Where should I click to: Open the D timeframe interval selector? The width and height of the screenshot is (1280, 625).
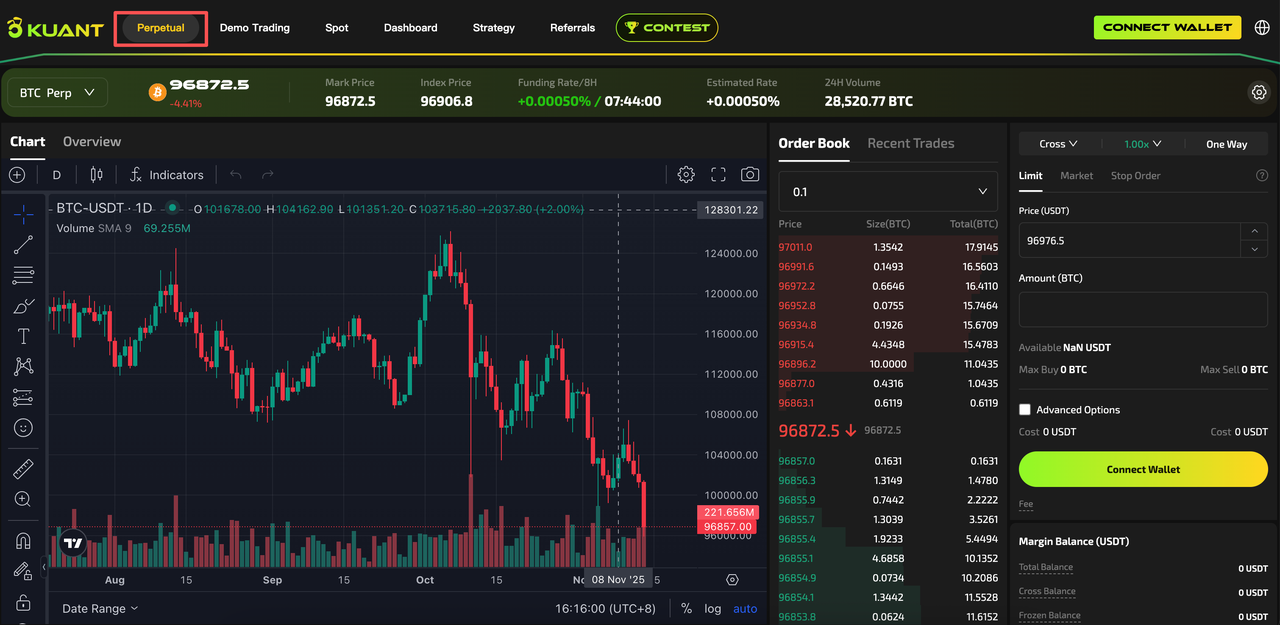[57, 175]
